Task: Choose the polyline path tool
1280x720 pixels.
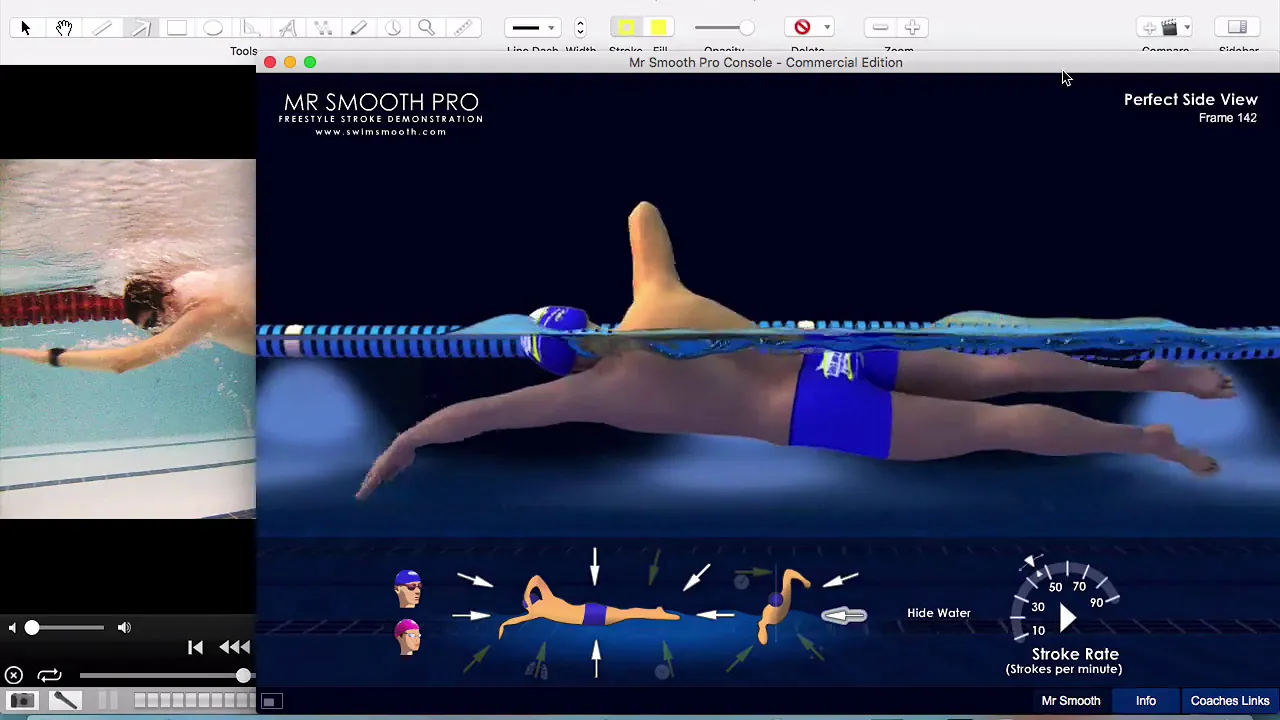Action: pos(323,28)
